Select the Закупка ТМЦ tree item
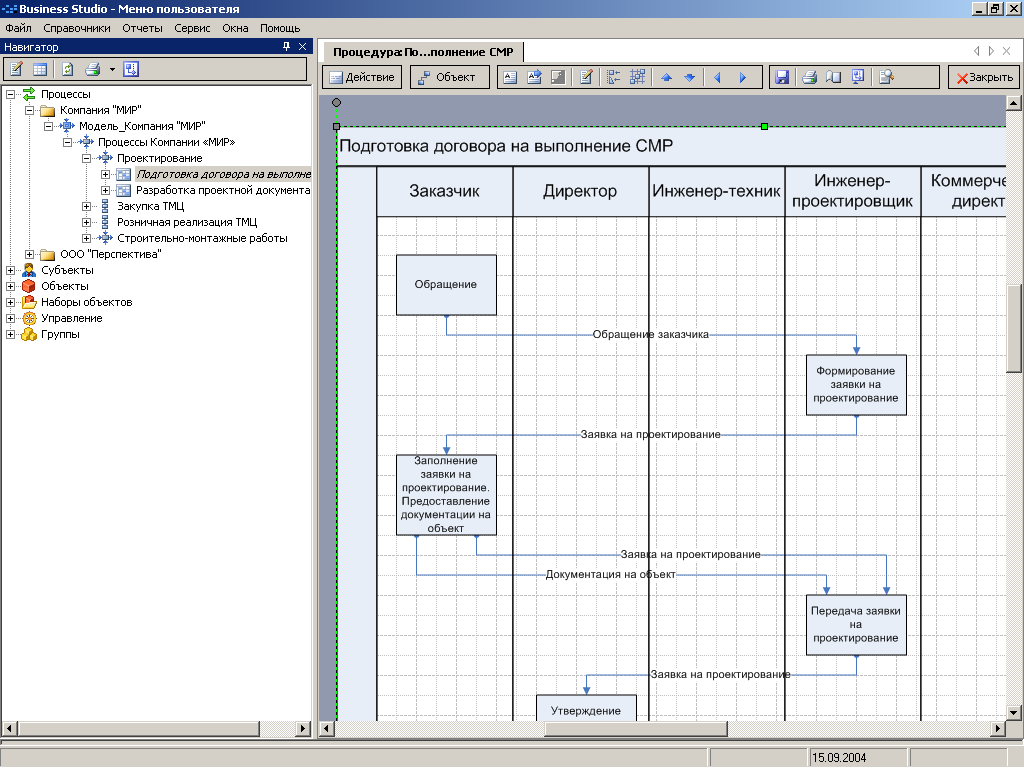Image resolution: width=1024 pixels, height=768 pixels. pos(150,206)
